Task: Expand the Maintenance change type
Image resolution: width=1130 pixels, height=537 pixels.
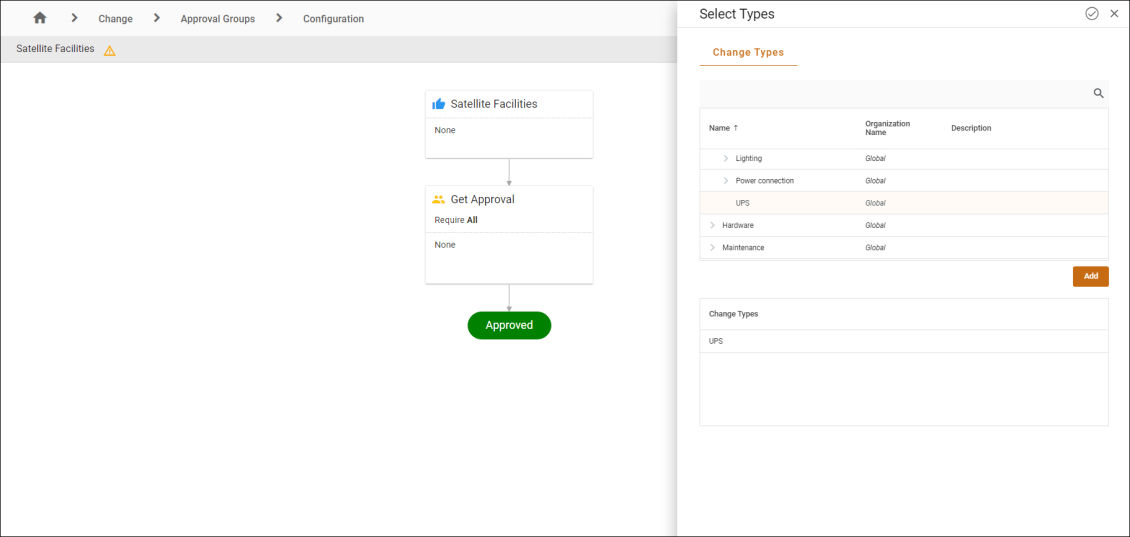Action: click(713, 247)
